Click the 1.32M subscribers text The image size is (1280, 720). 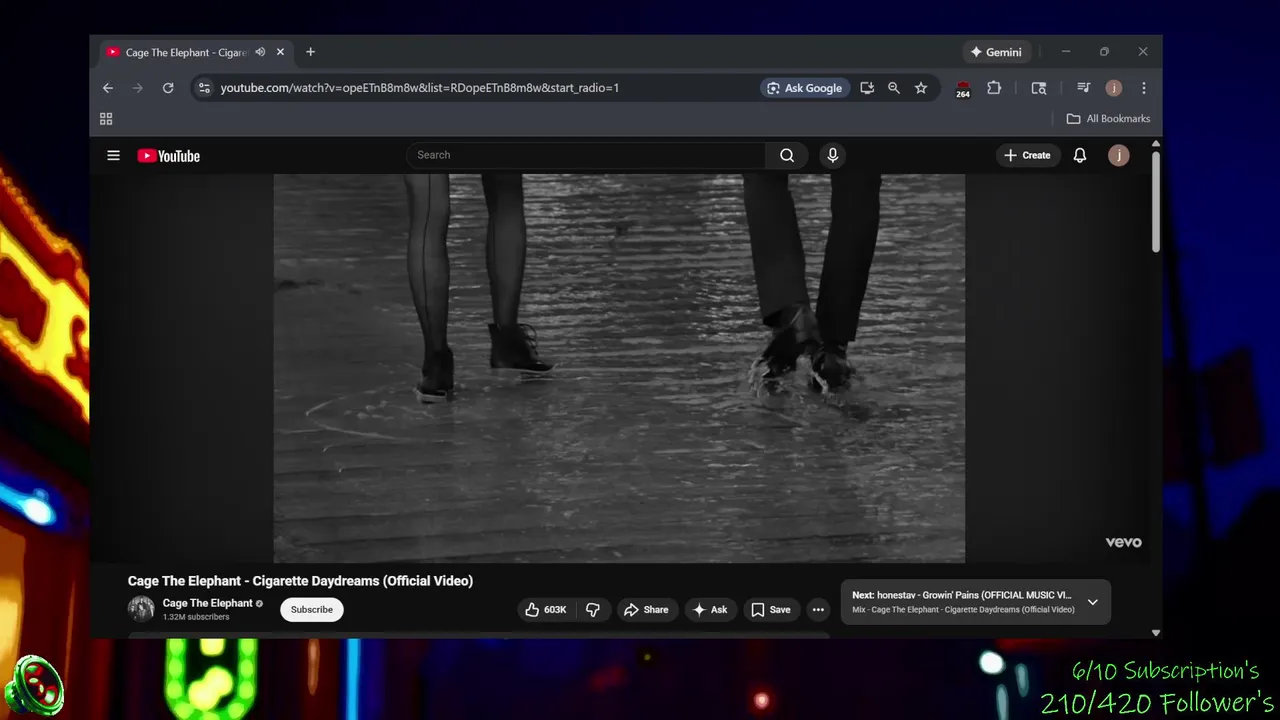(x=196, y=617)
